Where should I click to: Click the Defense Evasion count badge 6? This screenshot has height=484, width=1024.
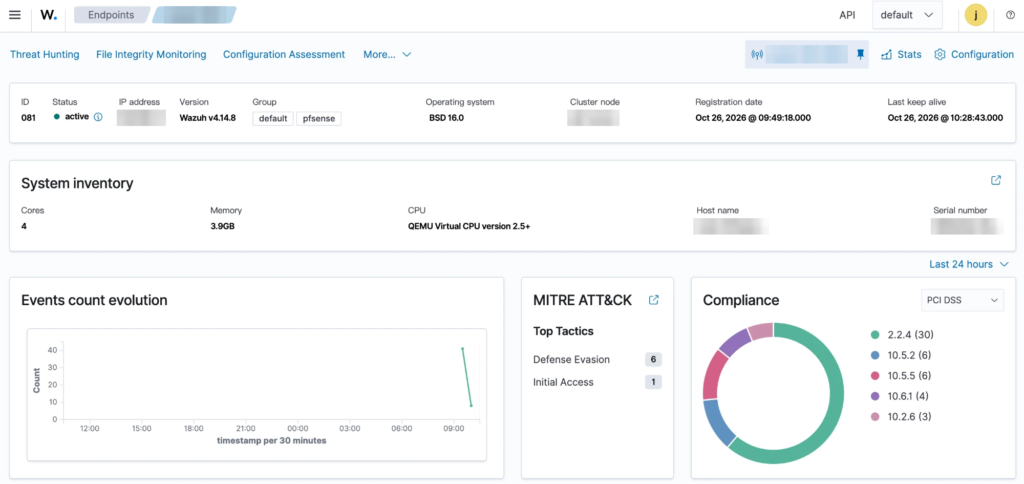(653, 359)
